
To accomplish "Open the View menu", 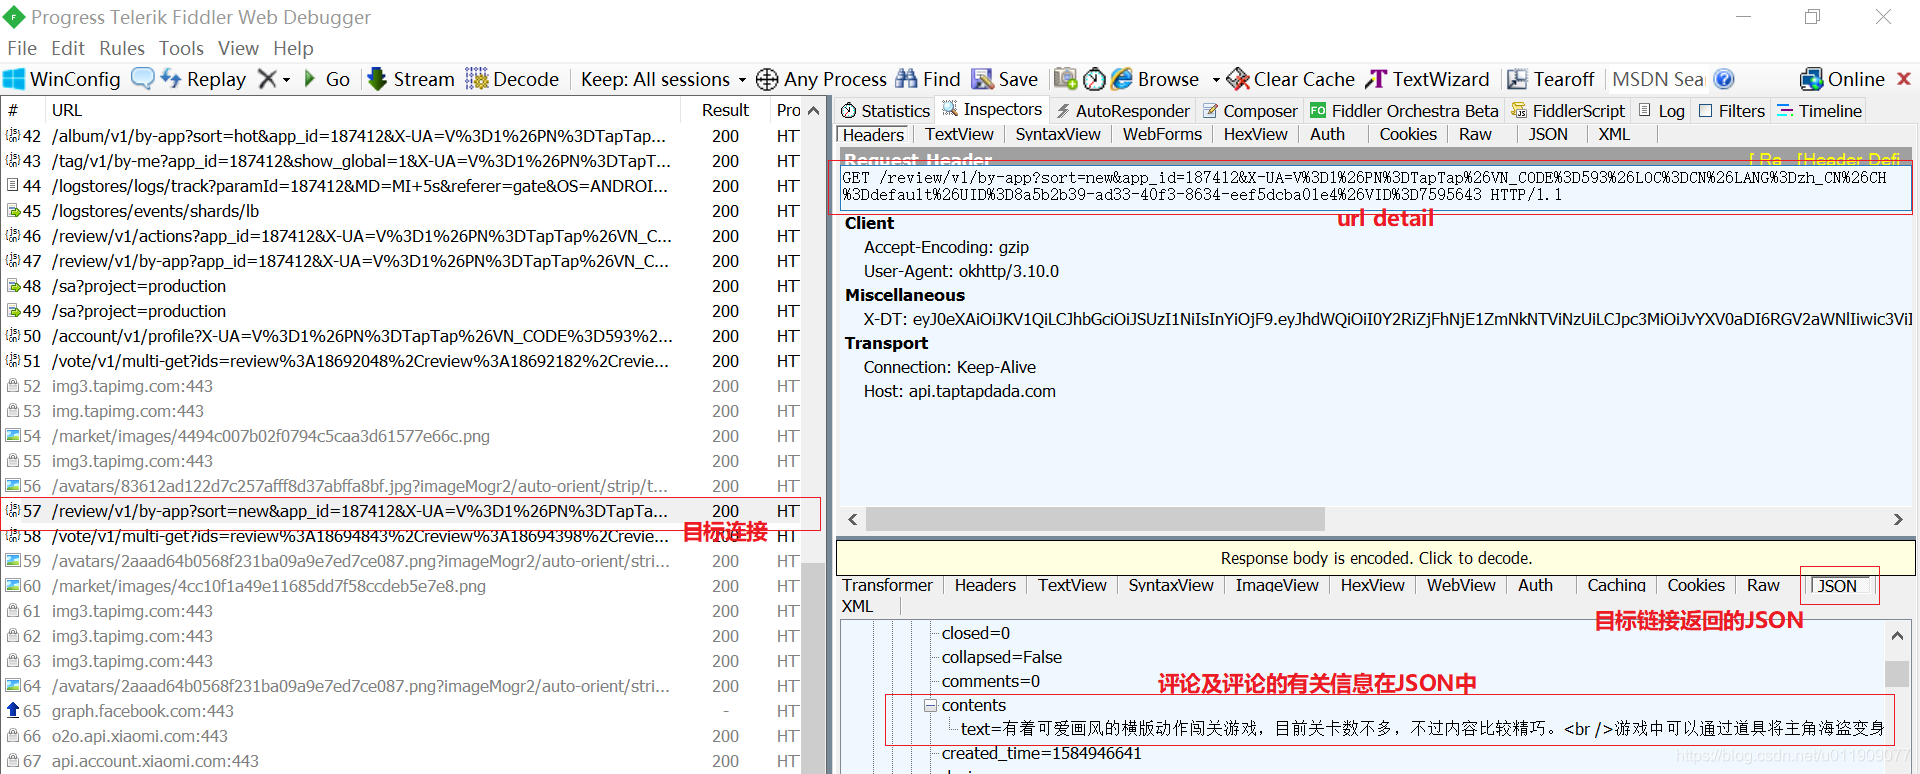I will click(238, 48).
